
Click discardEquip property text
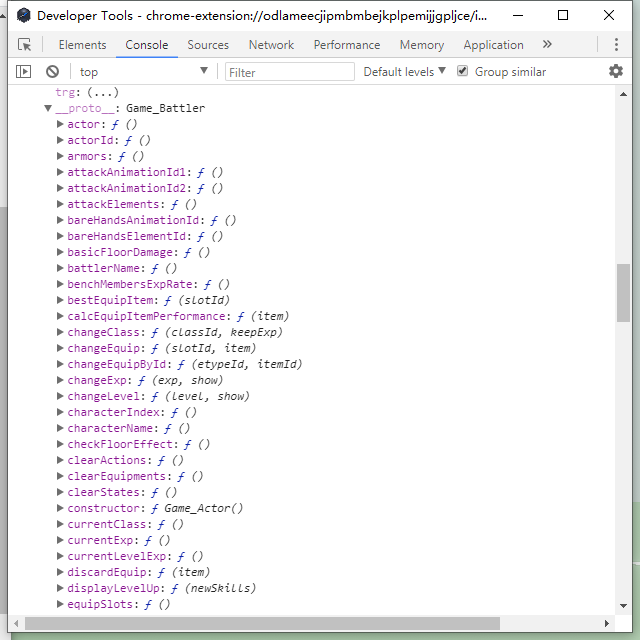pos(107,572)
